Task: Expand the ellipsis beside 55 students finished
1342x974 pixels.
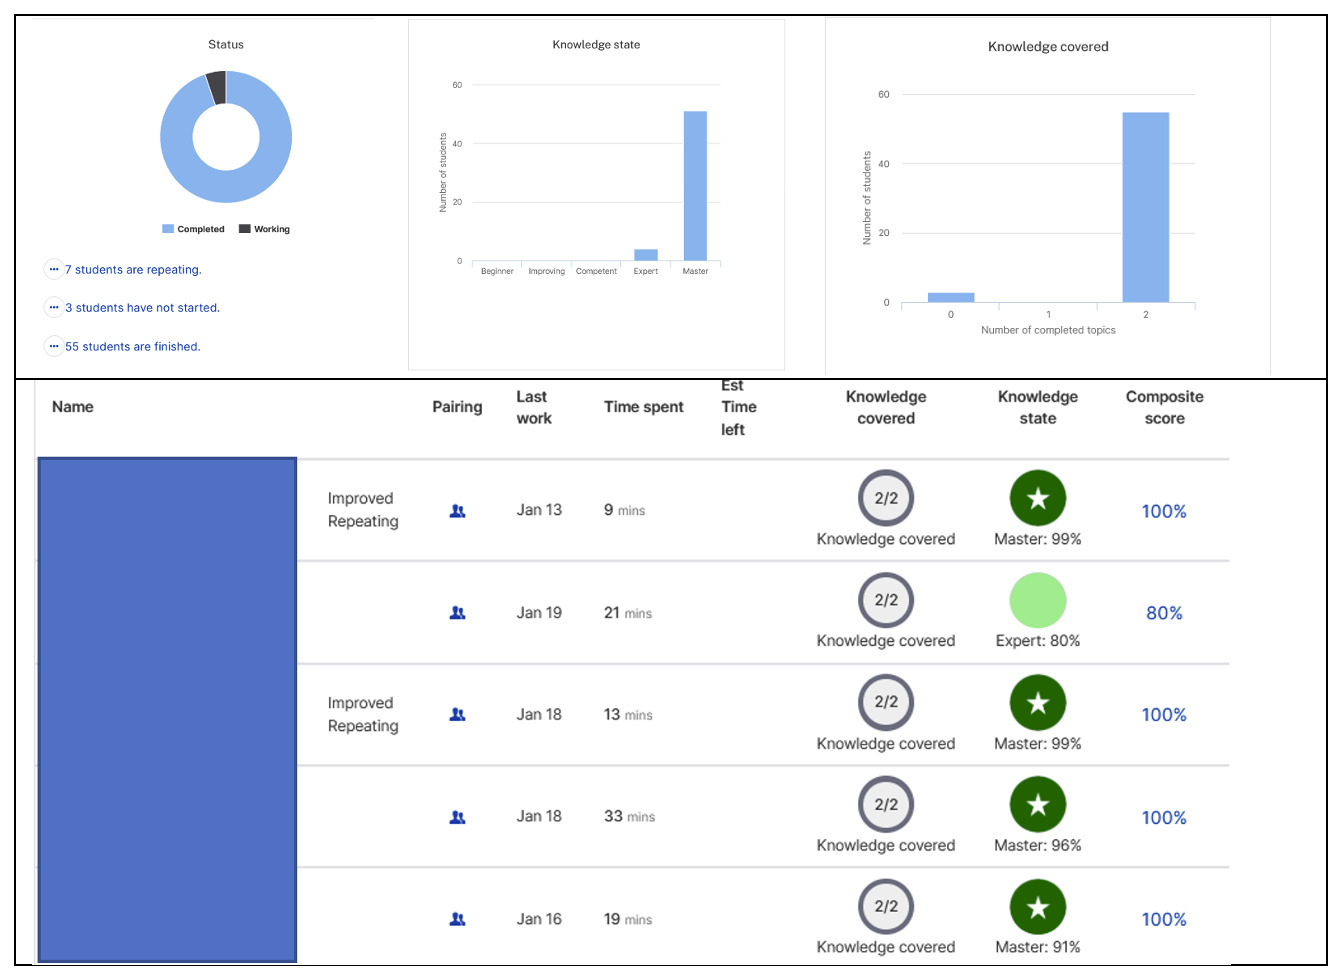Action: tap(54, 346)
